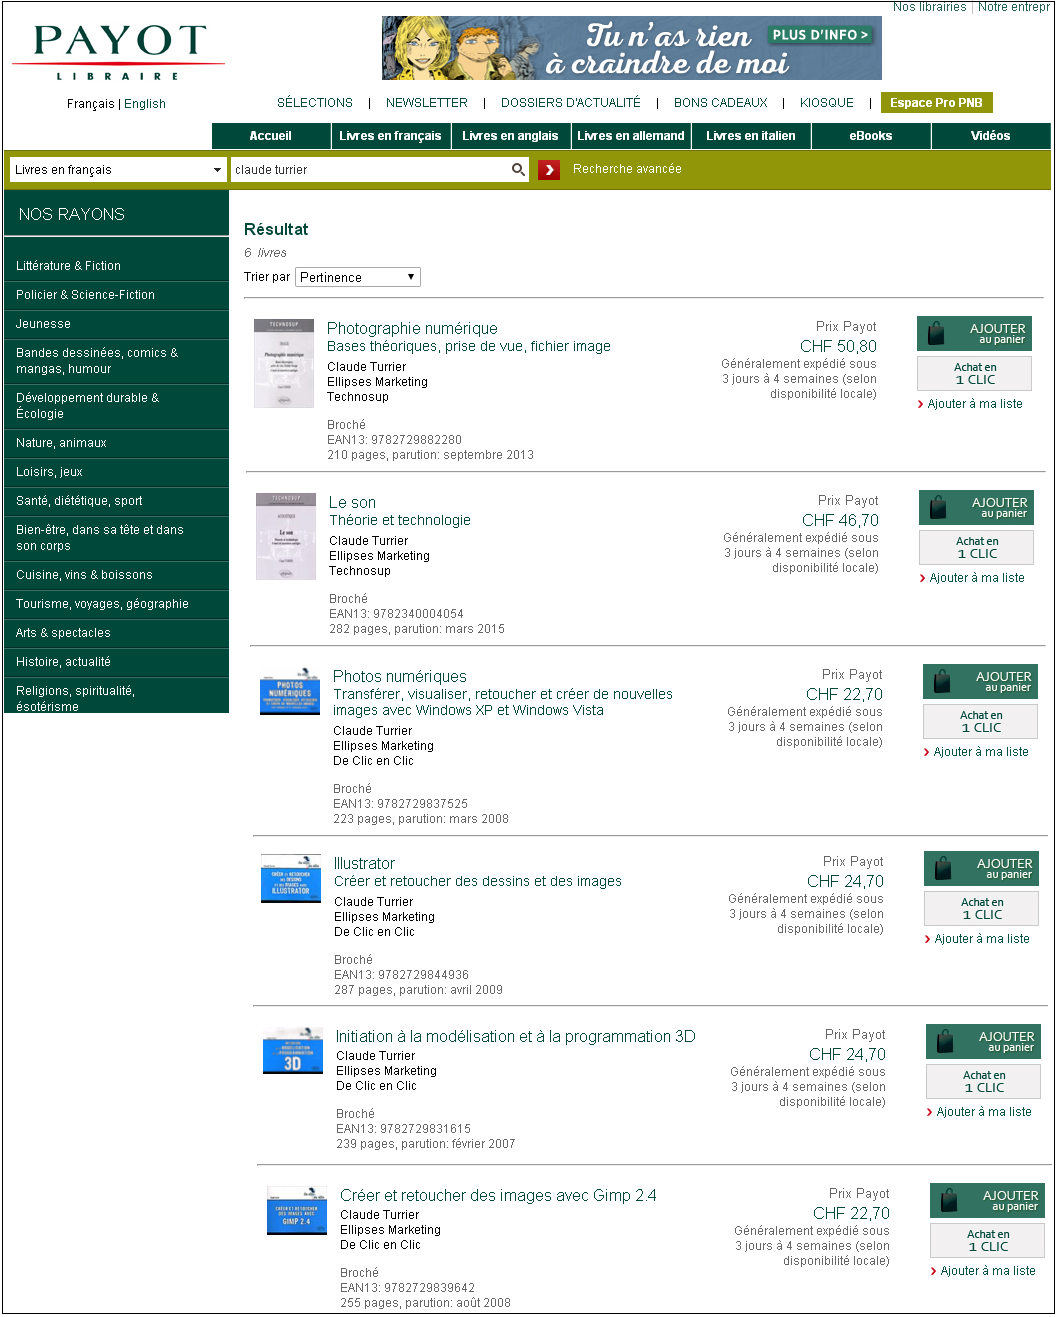Buy Le son with Achat en 1 CLIC

coord(976,548)
